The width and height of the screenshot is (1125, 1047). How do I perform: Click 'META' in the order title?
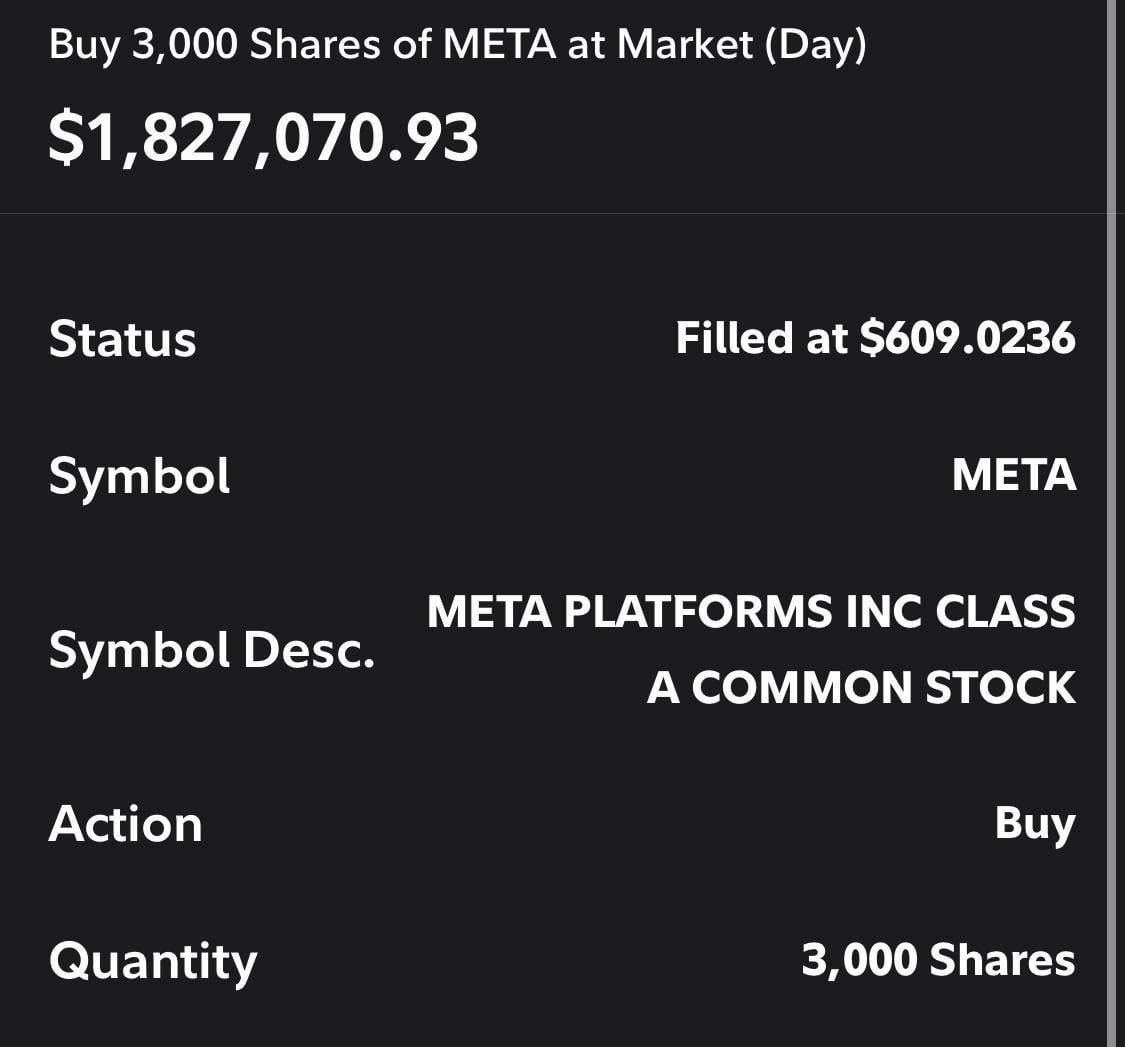coord(498,46)
